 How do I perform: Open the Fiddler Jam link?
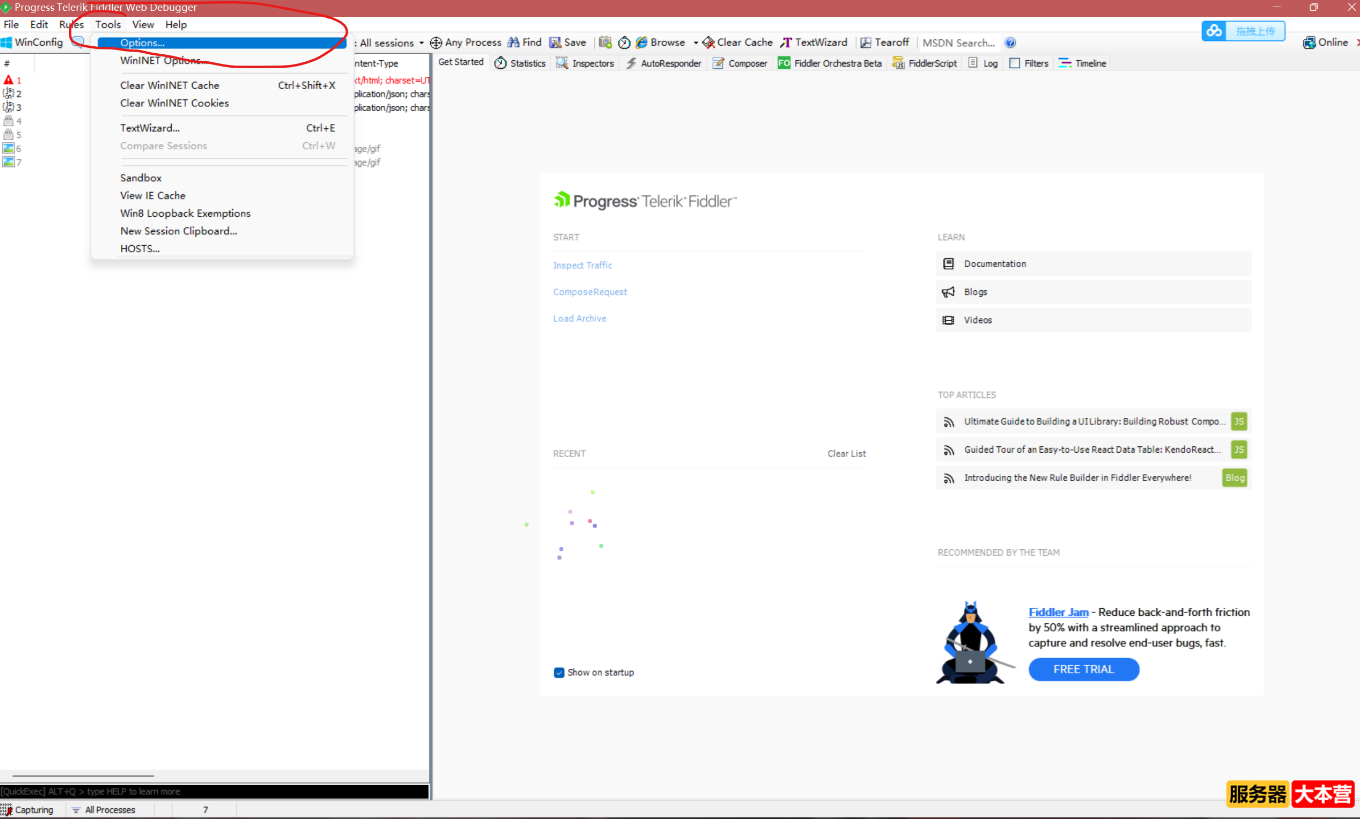pos(1058,612)
